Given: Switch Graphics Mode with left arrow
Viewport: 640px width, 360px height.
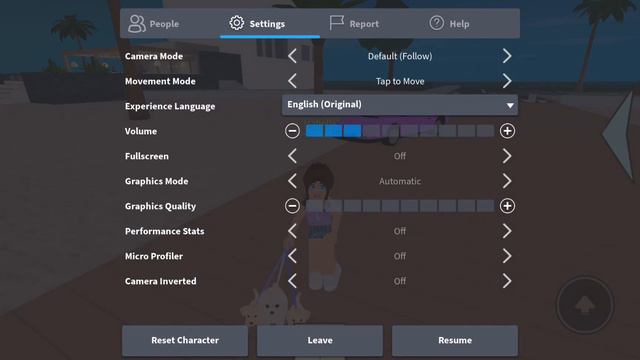Looking at the screenshot, I should [x=292, y=181].
